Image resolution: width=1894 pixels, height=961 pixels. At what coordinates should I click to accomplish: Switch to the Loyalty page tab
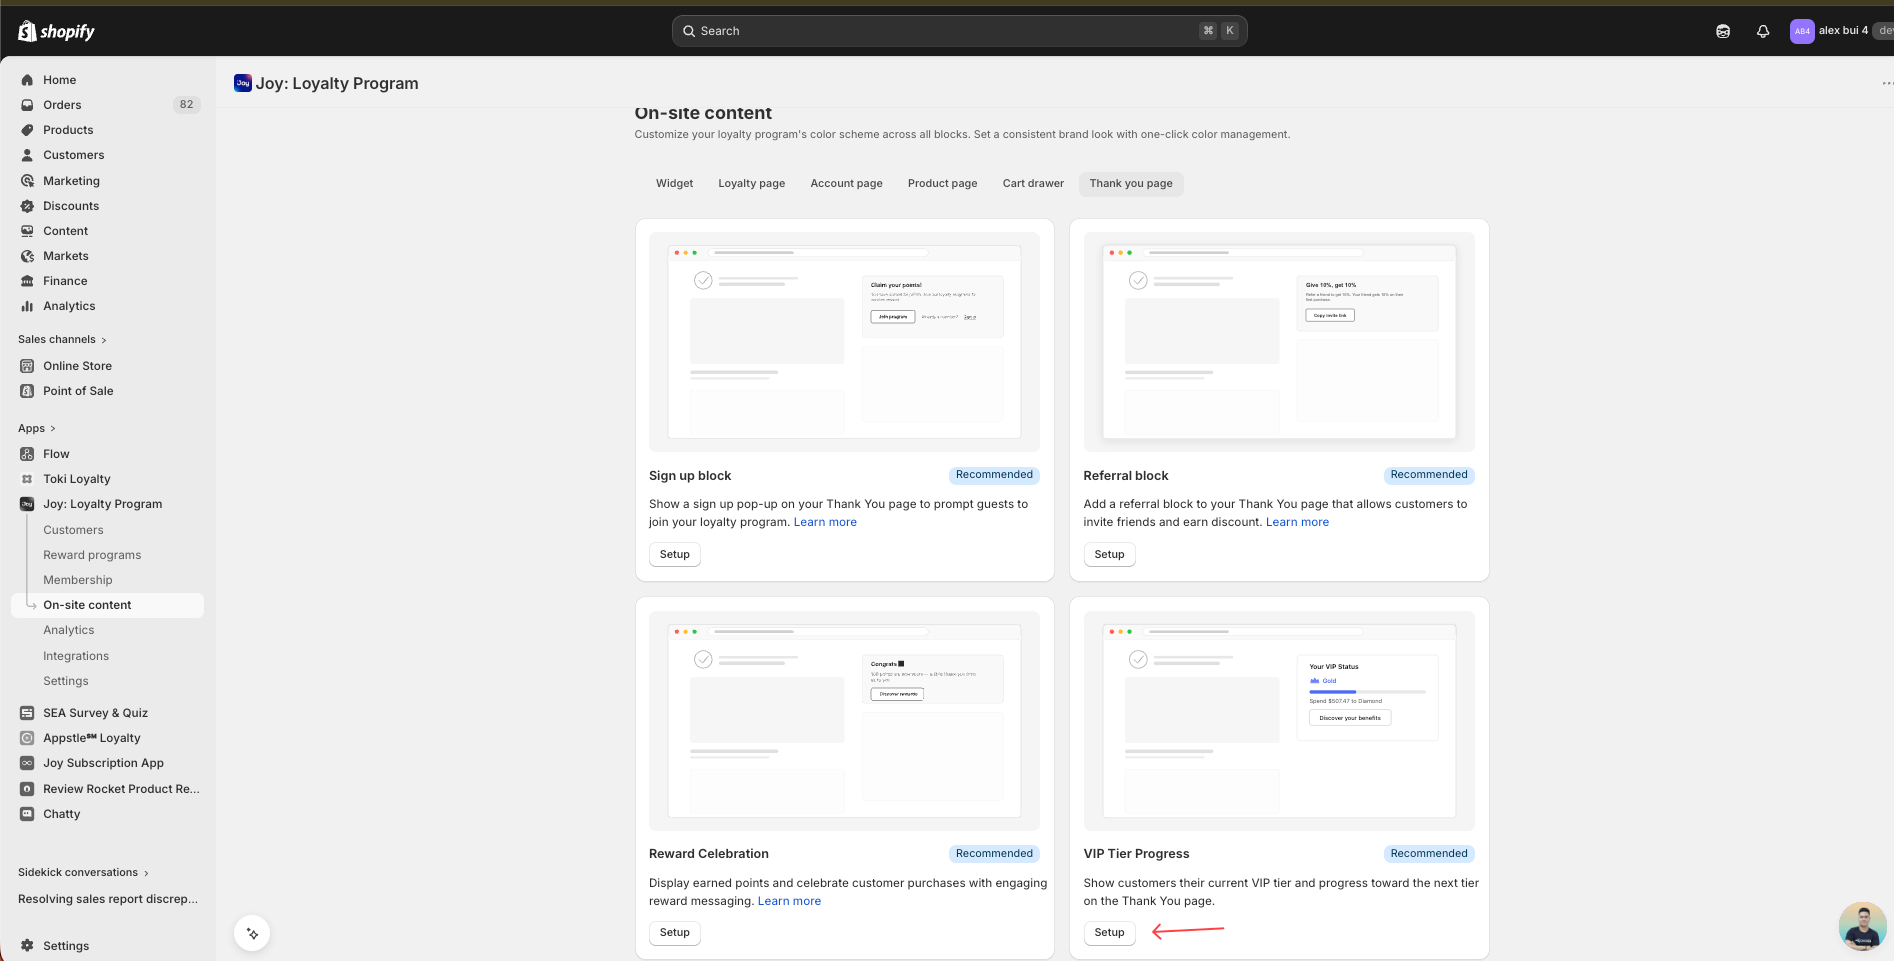pyautogui.click(x=752, y=184)
